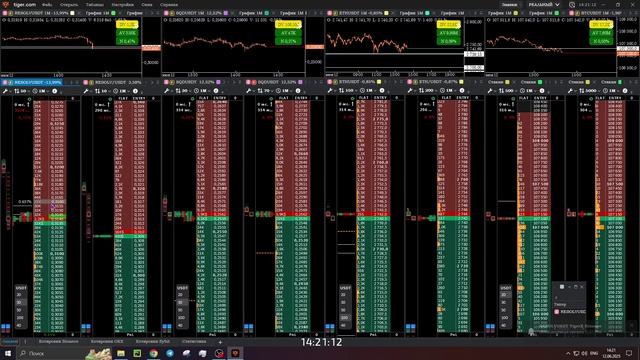640x360 pixels.
Task: Click round info icon in ETHUSDT -0,87% panel toolbar
Action: 462,91
